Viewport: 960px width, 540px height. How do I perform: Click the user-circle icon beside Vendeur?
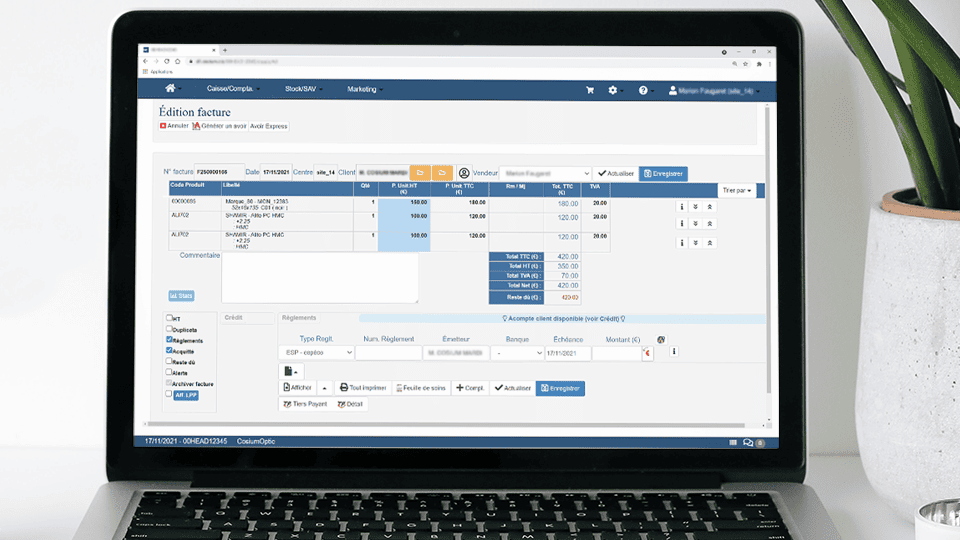pyautogui.click(x=464, y=173)
